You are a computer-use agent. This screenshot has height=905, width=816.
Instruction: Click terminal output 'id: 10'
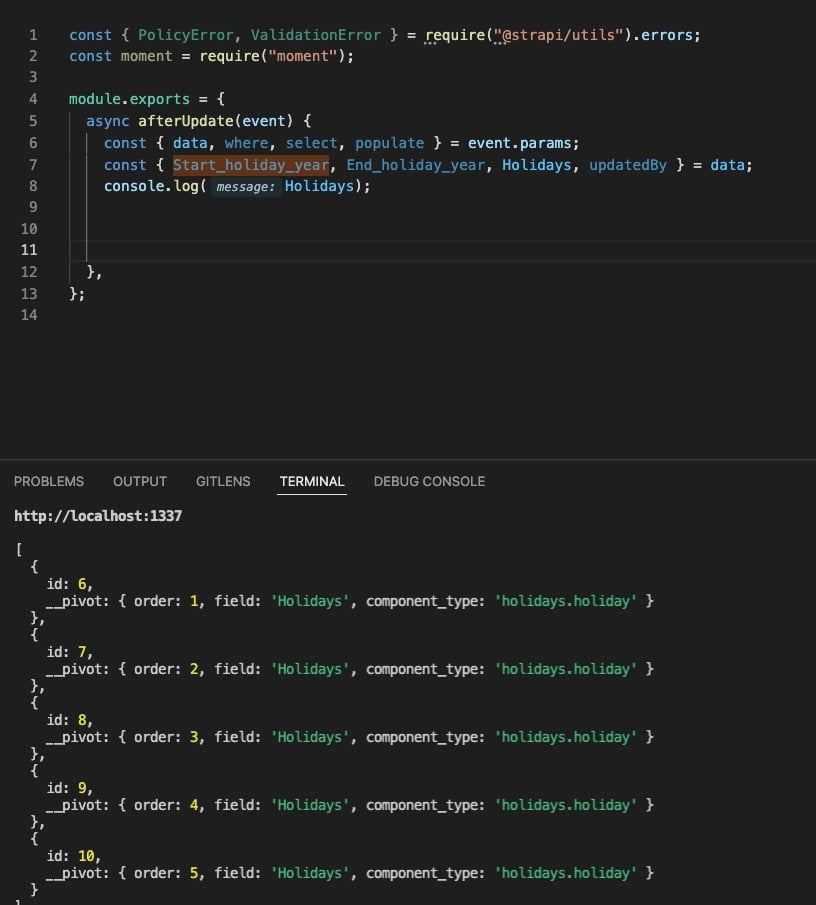click(73, 856)
